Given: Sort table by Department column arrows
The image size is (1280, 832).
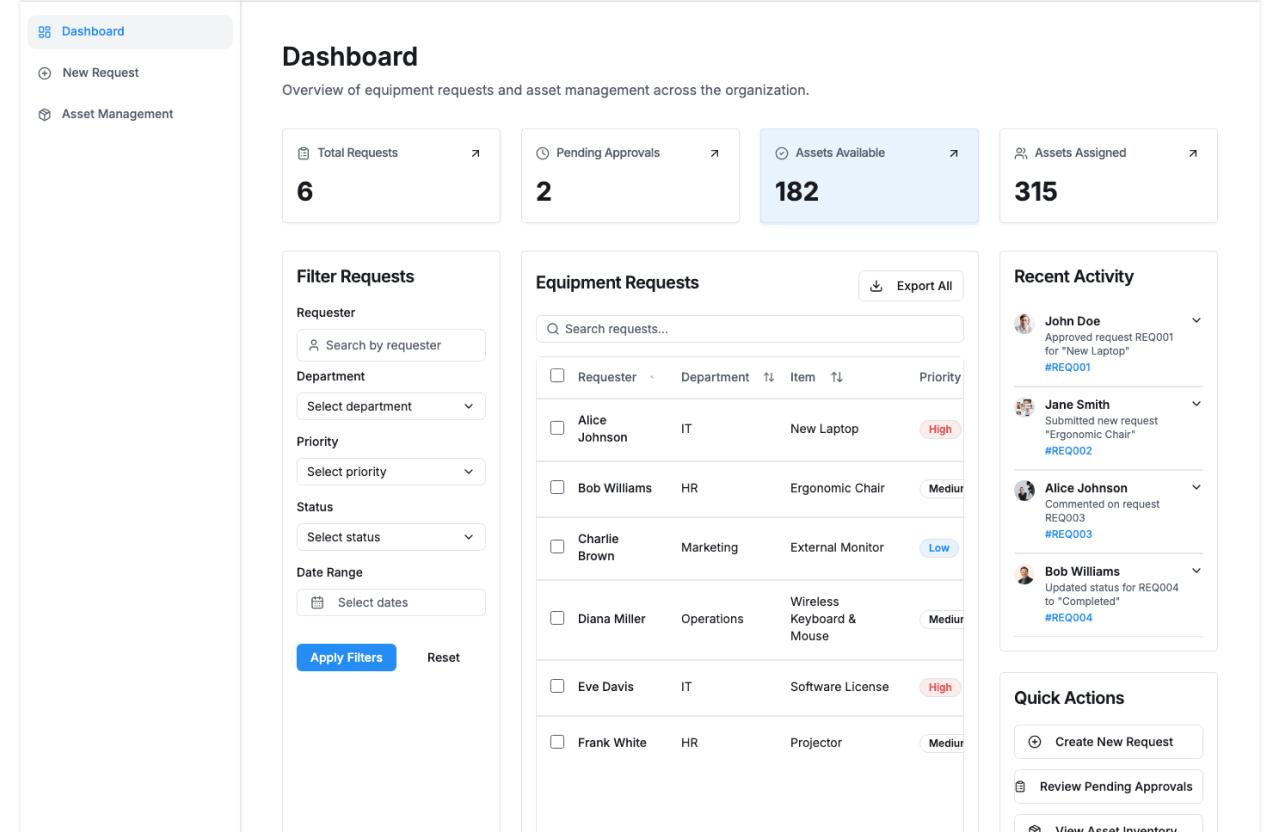Looking at the screenshot, I should (x=769, y=377).
